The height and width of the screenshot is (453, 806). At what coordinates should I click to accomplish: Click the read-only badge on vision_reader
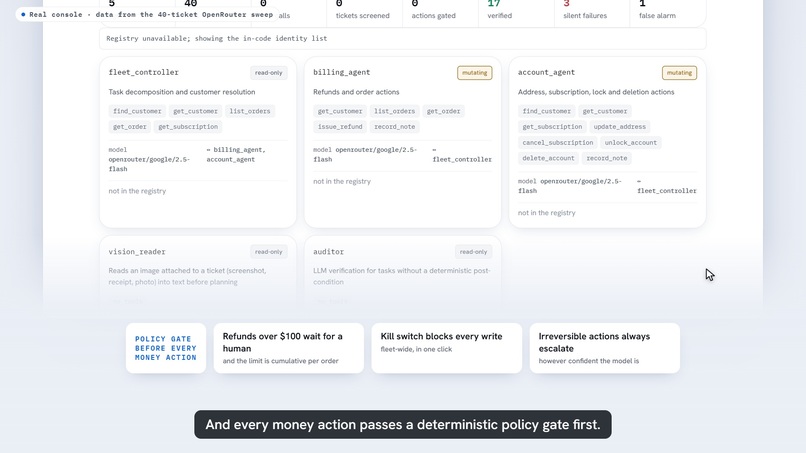(x=268, y=252)
